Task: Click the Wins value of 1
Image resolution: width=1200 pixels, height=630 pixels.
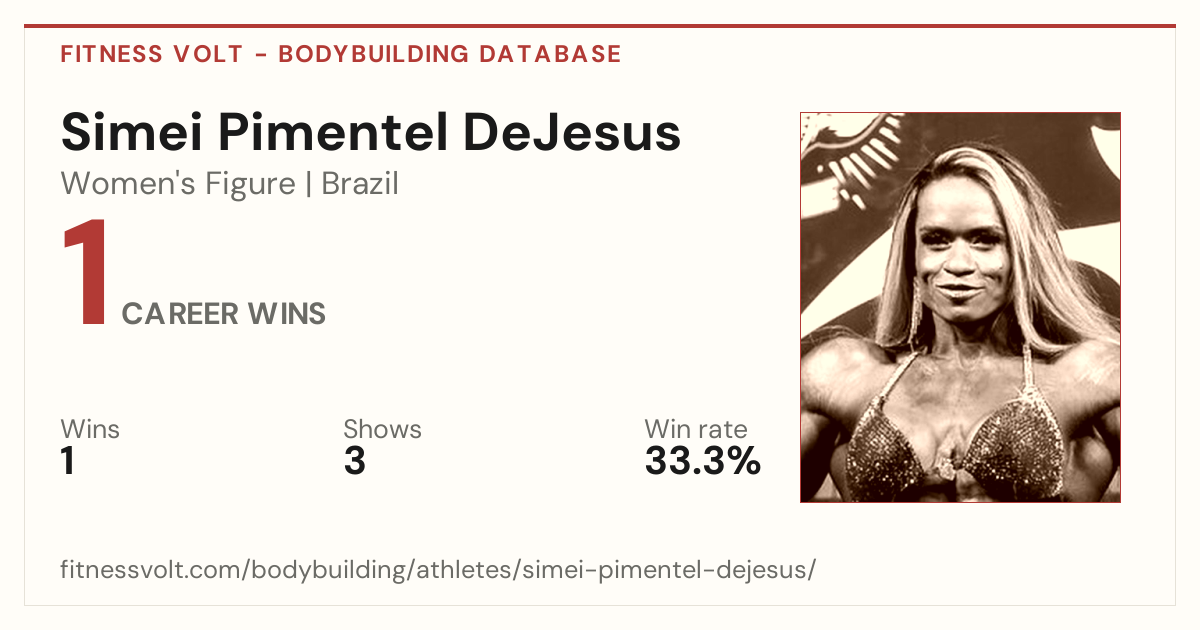Action: point(68,462)
